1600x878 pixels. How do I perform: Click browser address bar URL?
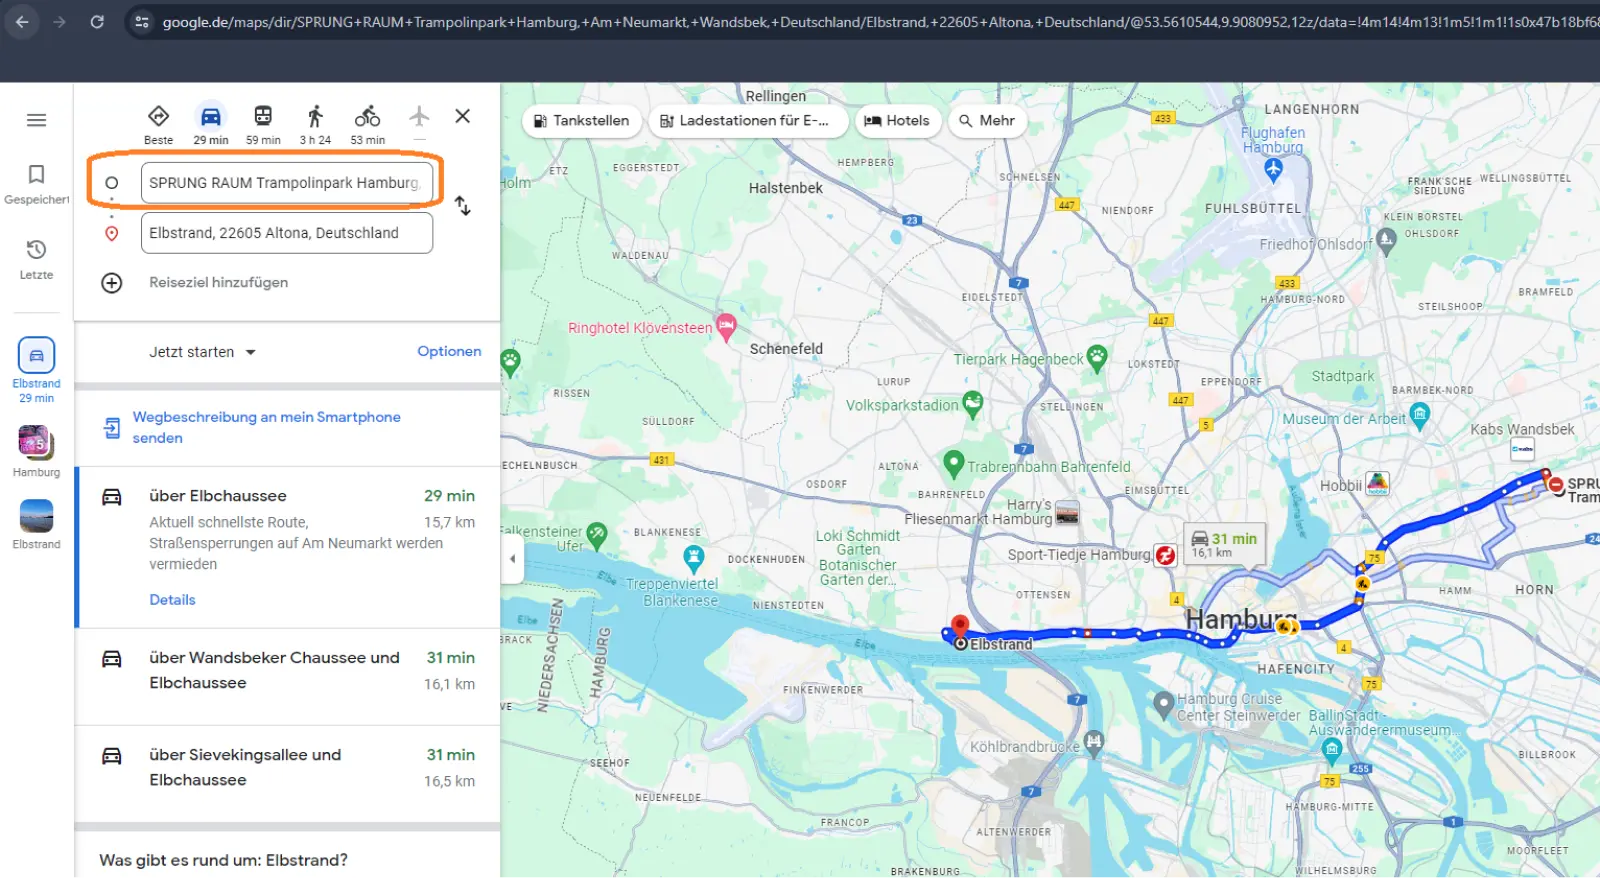(x=880, y=21)
